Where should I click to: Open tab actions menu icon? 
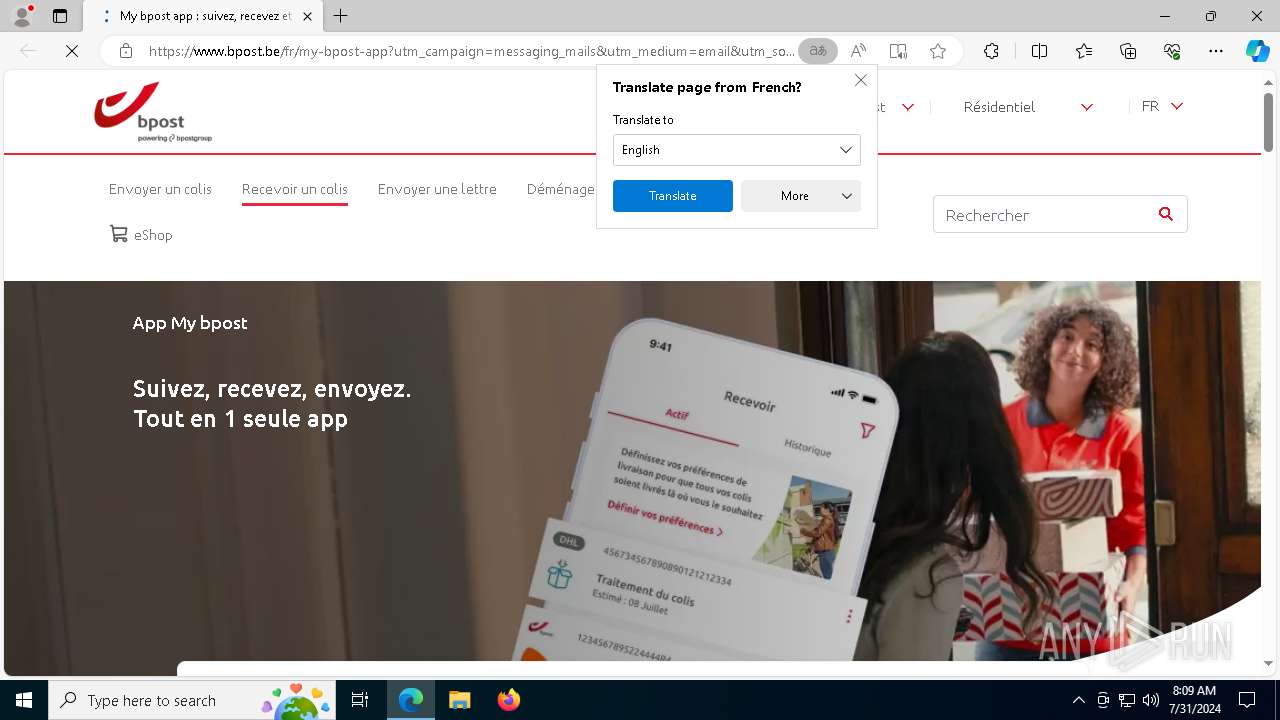point(60,16)
